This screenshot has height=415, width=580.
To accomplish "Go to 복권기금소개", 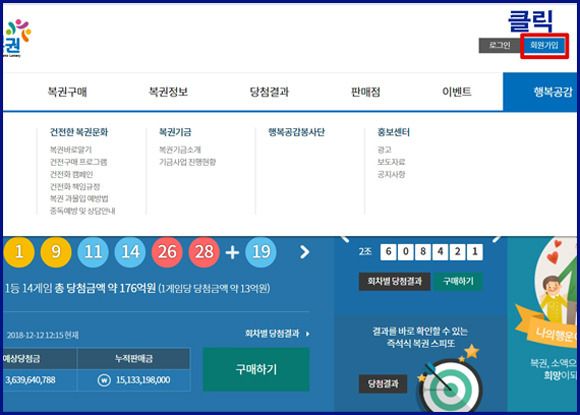I will (180, 149).
